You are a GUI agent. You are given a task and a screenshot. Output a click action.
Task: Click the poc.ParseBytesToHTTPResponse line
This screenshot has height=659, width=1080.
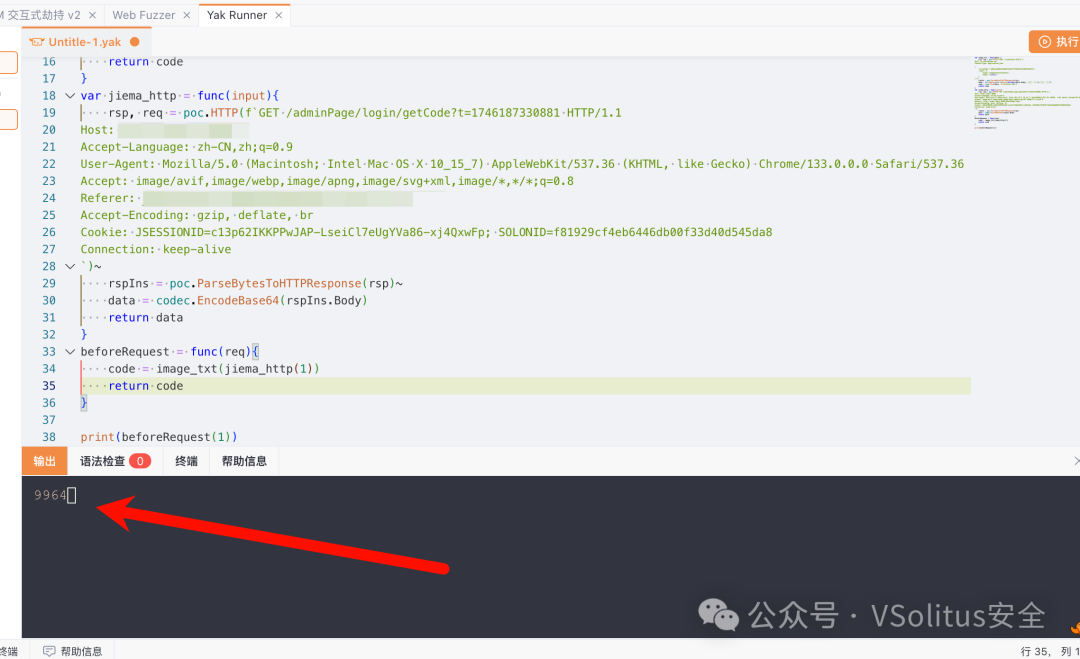click(256, 284)
